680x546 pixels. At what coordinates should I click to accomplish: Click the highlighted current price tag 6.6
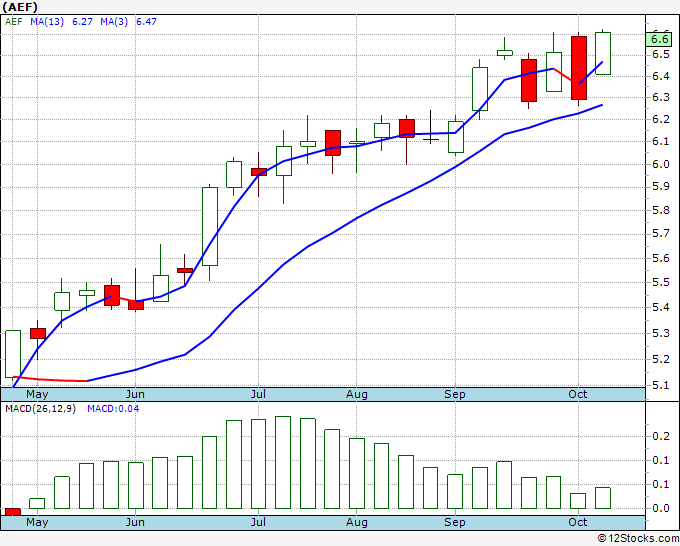(659, 39)
